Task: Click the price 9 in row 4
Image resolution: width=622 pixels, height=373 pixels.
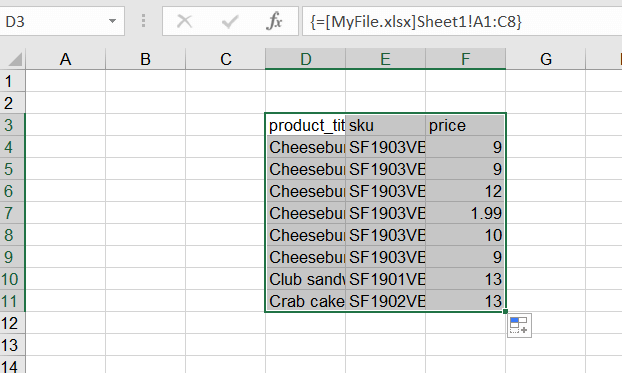Action: 466,147
